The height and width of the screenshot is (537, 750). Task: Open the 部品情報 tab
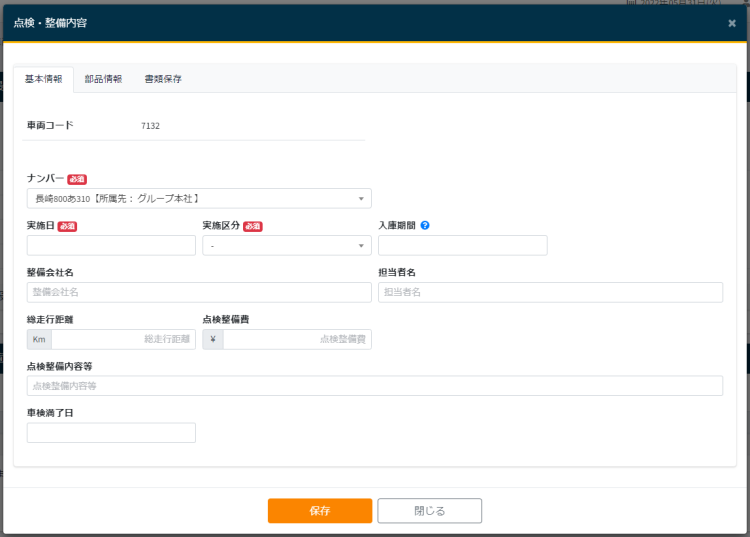tap(103, 79)
